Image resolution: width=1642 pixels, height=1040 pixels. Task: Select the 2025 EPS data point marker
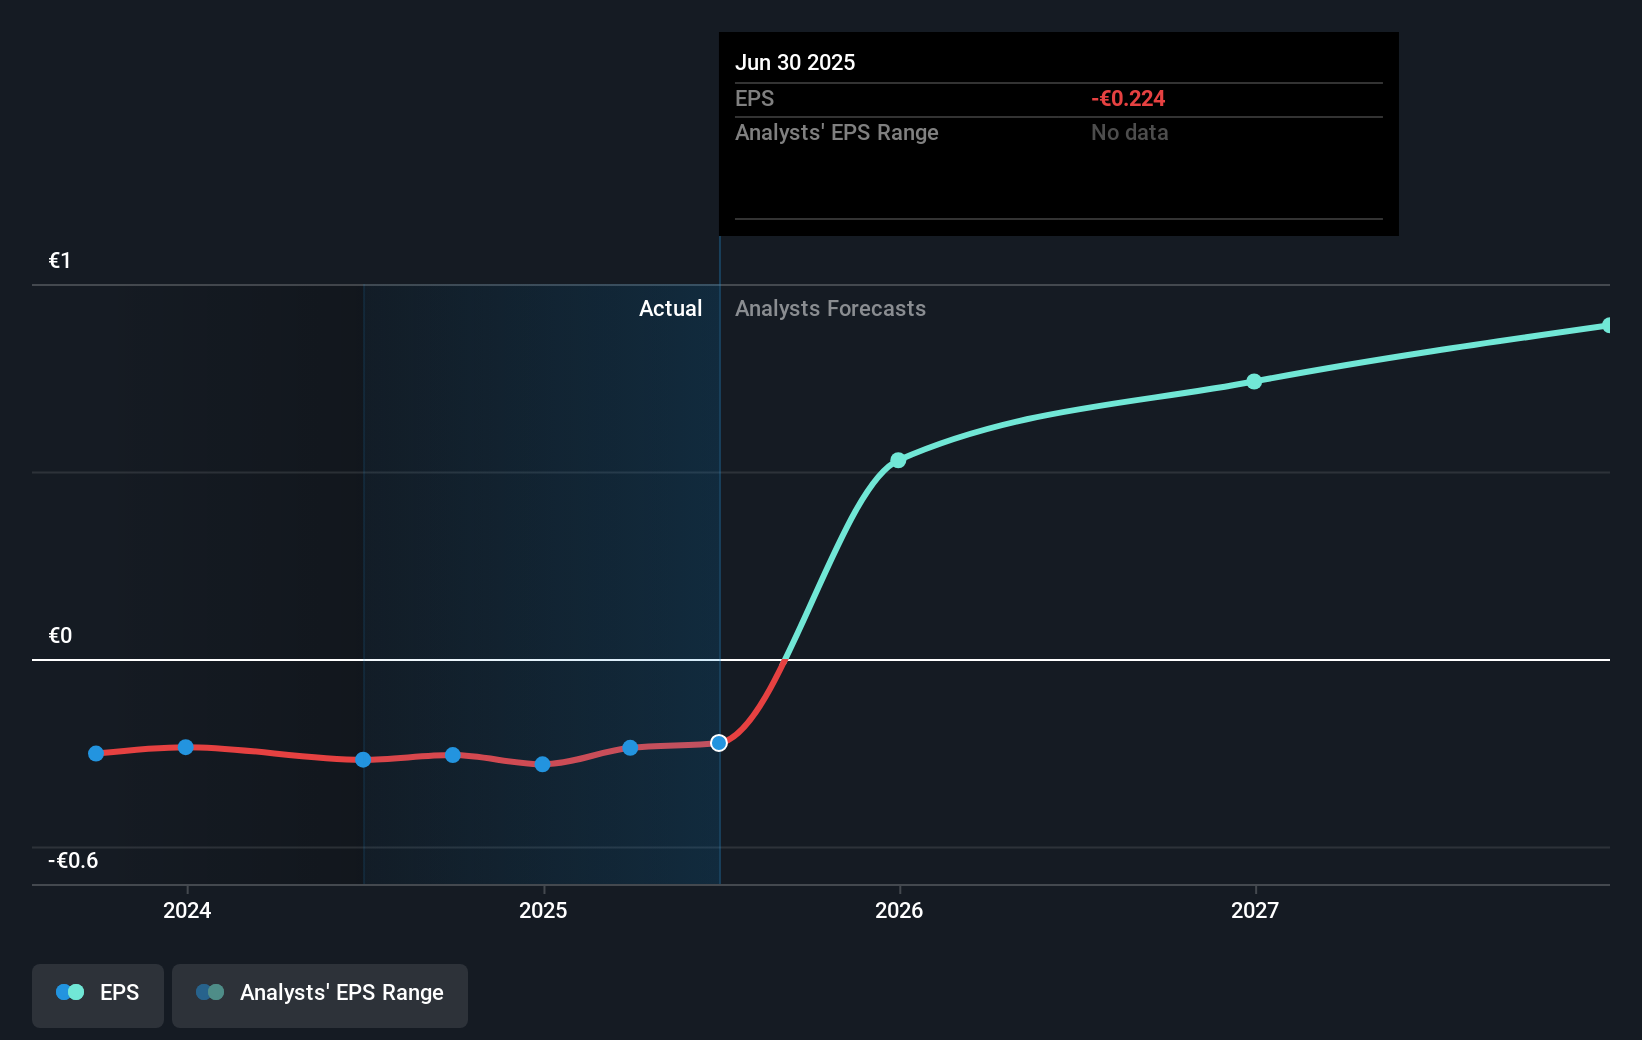(x=542, y=764)
